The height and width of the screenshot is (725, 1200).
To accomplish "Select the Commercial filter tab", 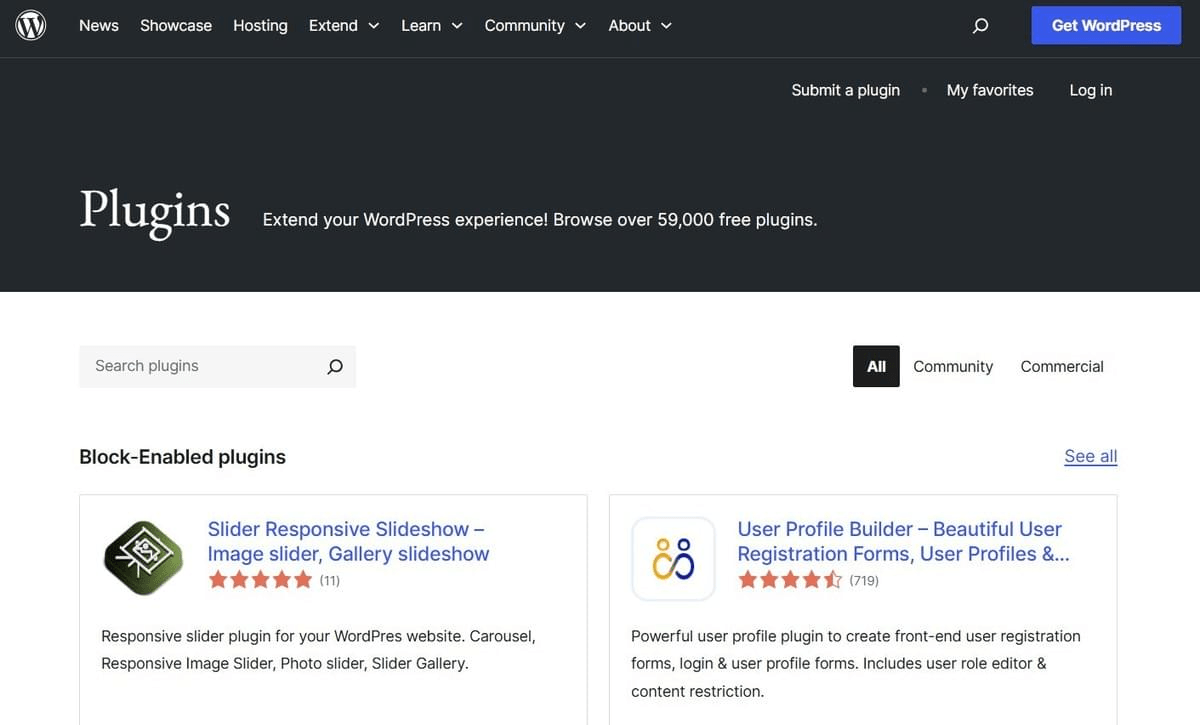I will (1062, 366).
